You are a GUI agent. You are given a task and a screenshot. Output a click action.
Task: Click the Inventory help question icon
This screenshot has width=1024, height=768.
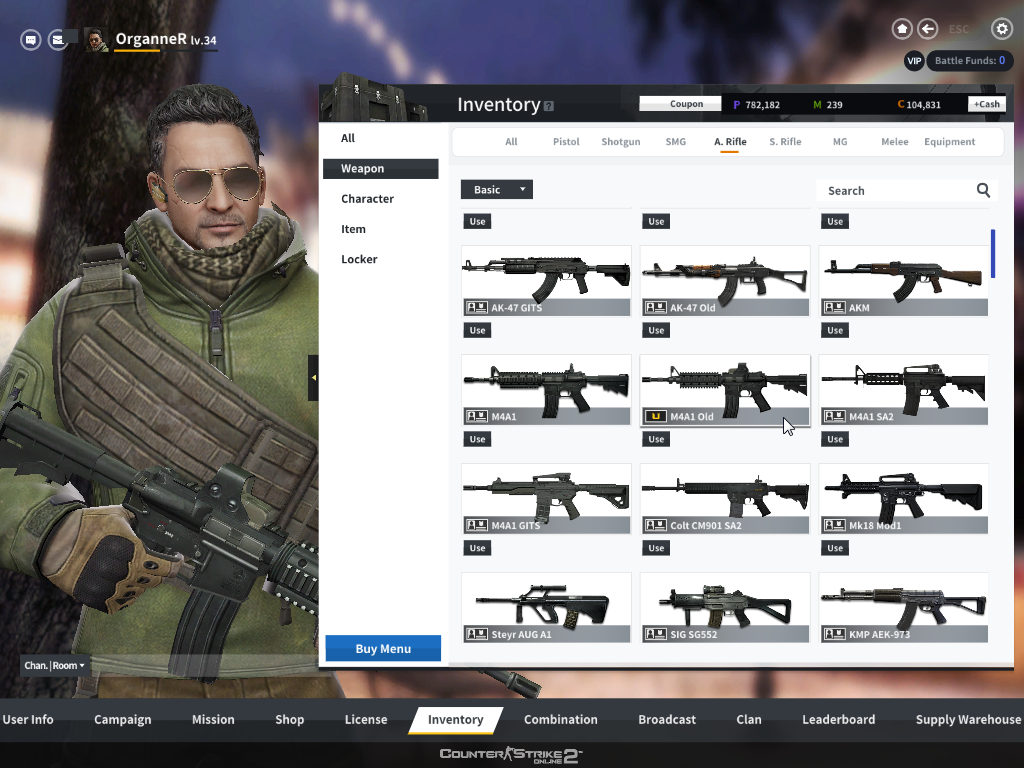(x=549, y=106)
